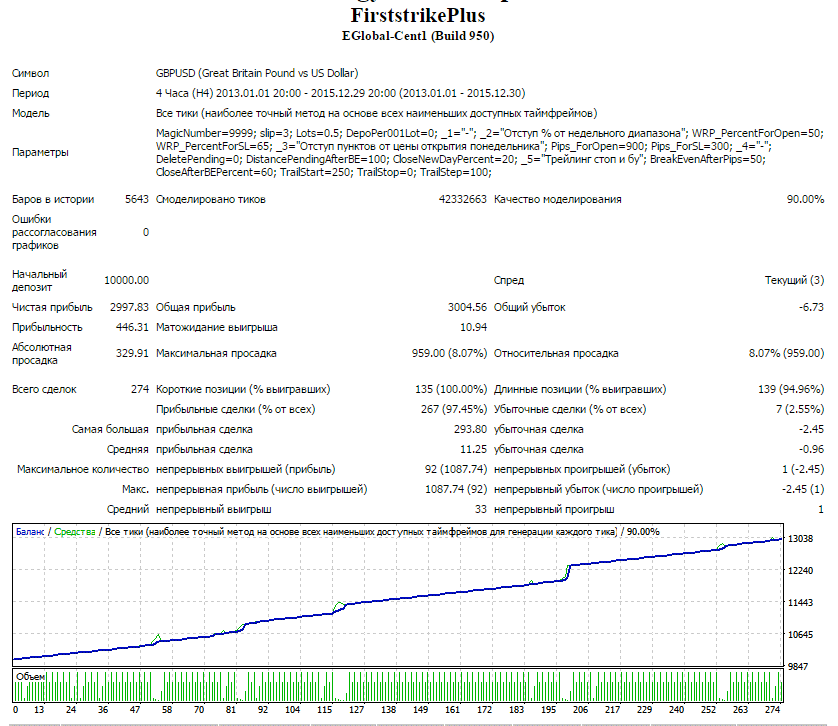Click the Средства legend label in chart
This screenshot has height=726, width=838.
pos(75,532)
